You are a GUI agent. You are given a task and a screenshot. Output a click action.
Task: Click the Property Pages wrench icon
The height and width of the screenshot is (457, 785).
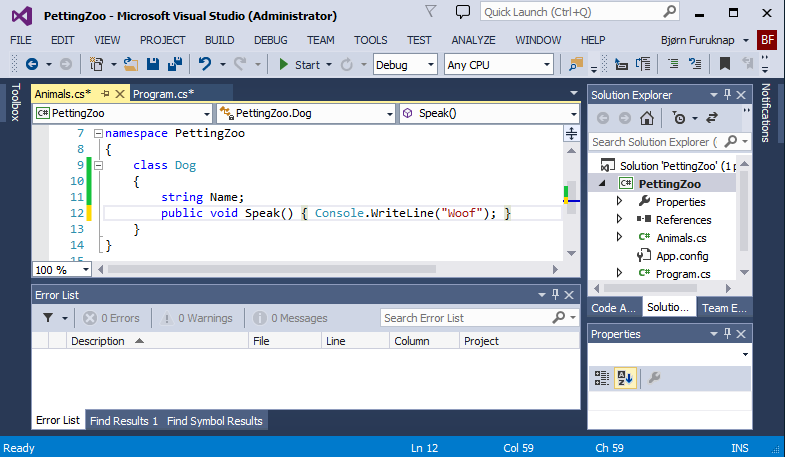point(654,377)
